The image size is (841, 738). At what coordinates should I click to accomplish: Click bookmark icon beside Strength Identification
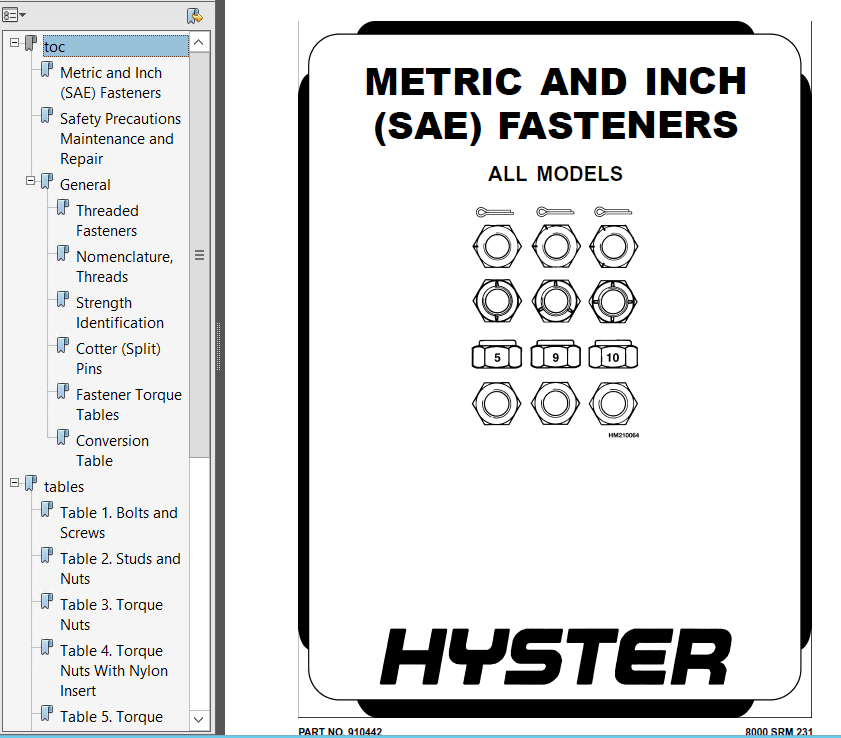point(63,300)
